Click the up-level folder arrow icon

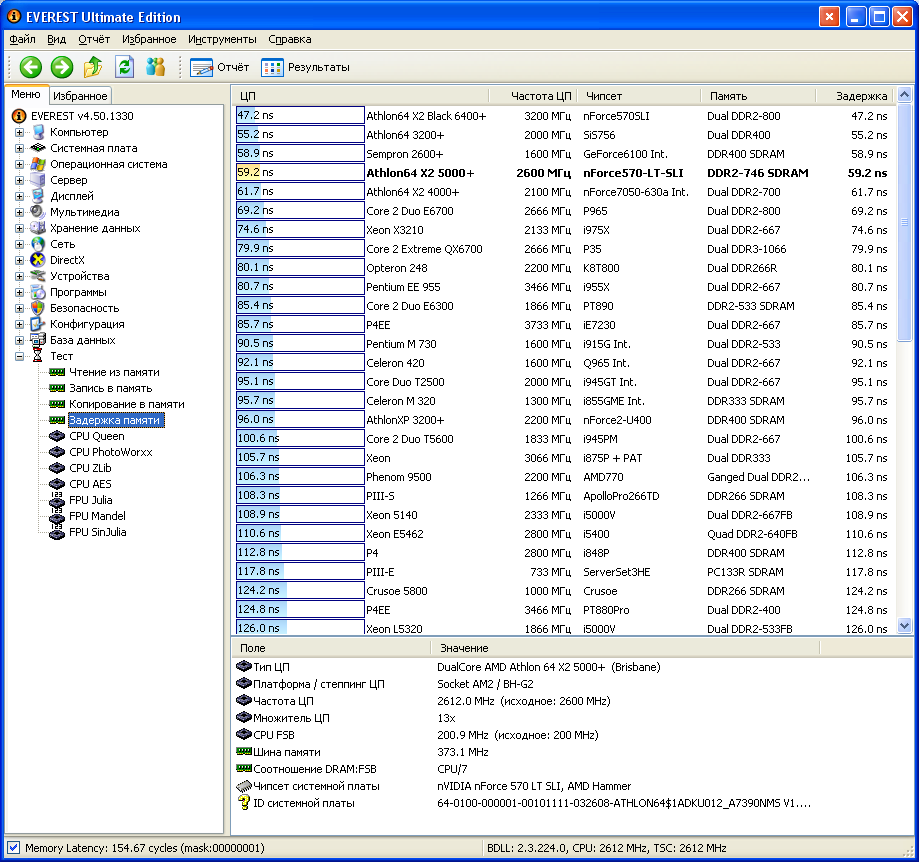[93, 67]
